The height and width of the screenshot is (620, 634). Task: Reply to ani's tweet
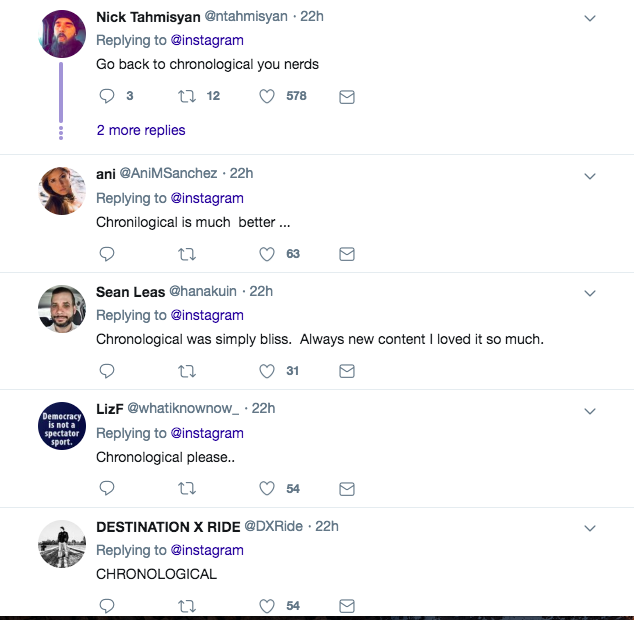pyautogui.click(x=108, y=254)
